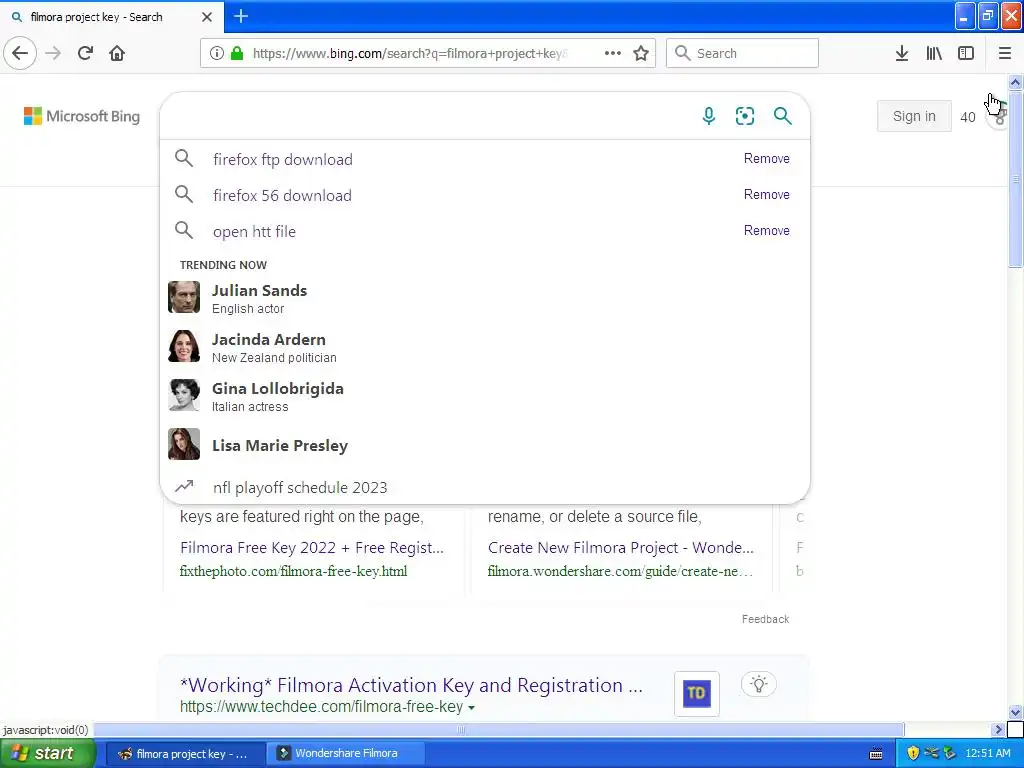Click the Sign in button on Bing

click(x=914, y=116)
